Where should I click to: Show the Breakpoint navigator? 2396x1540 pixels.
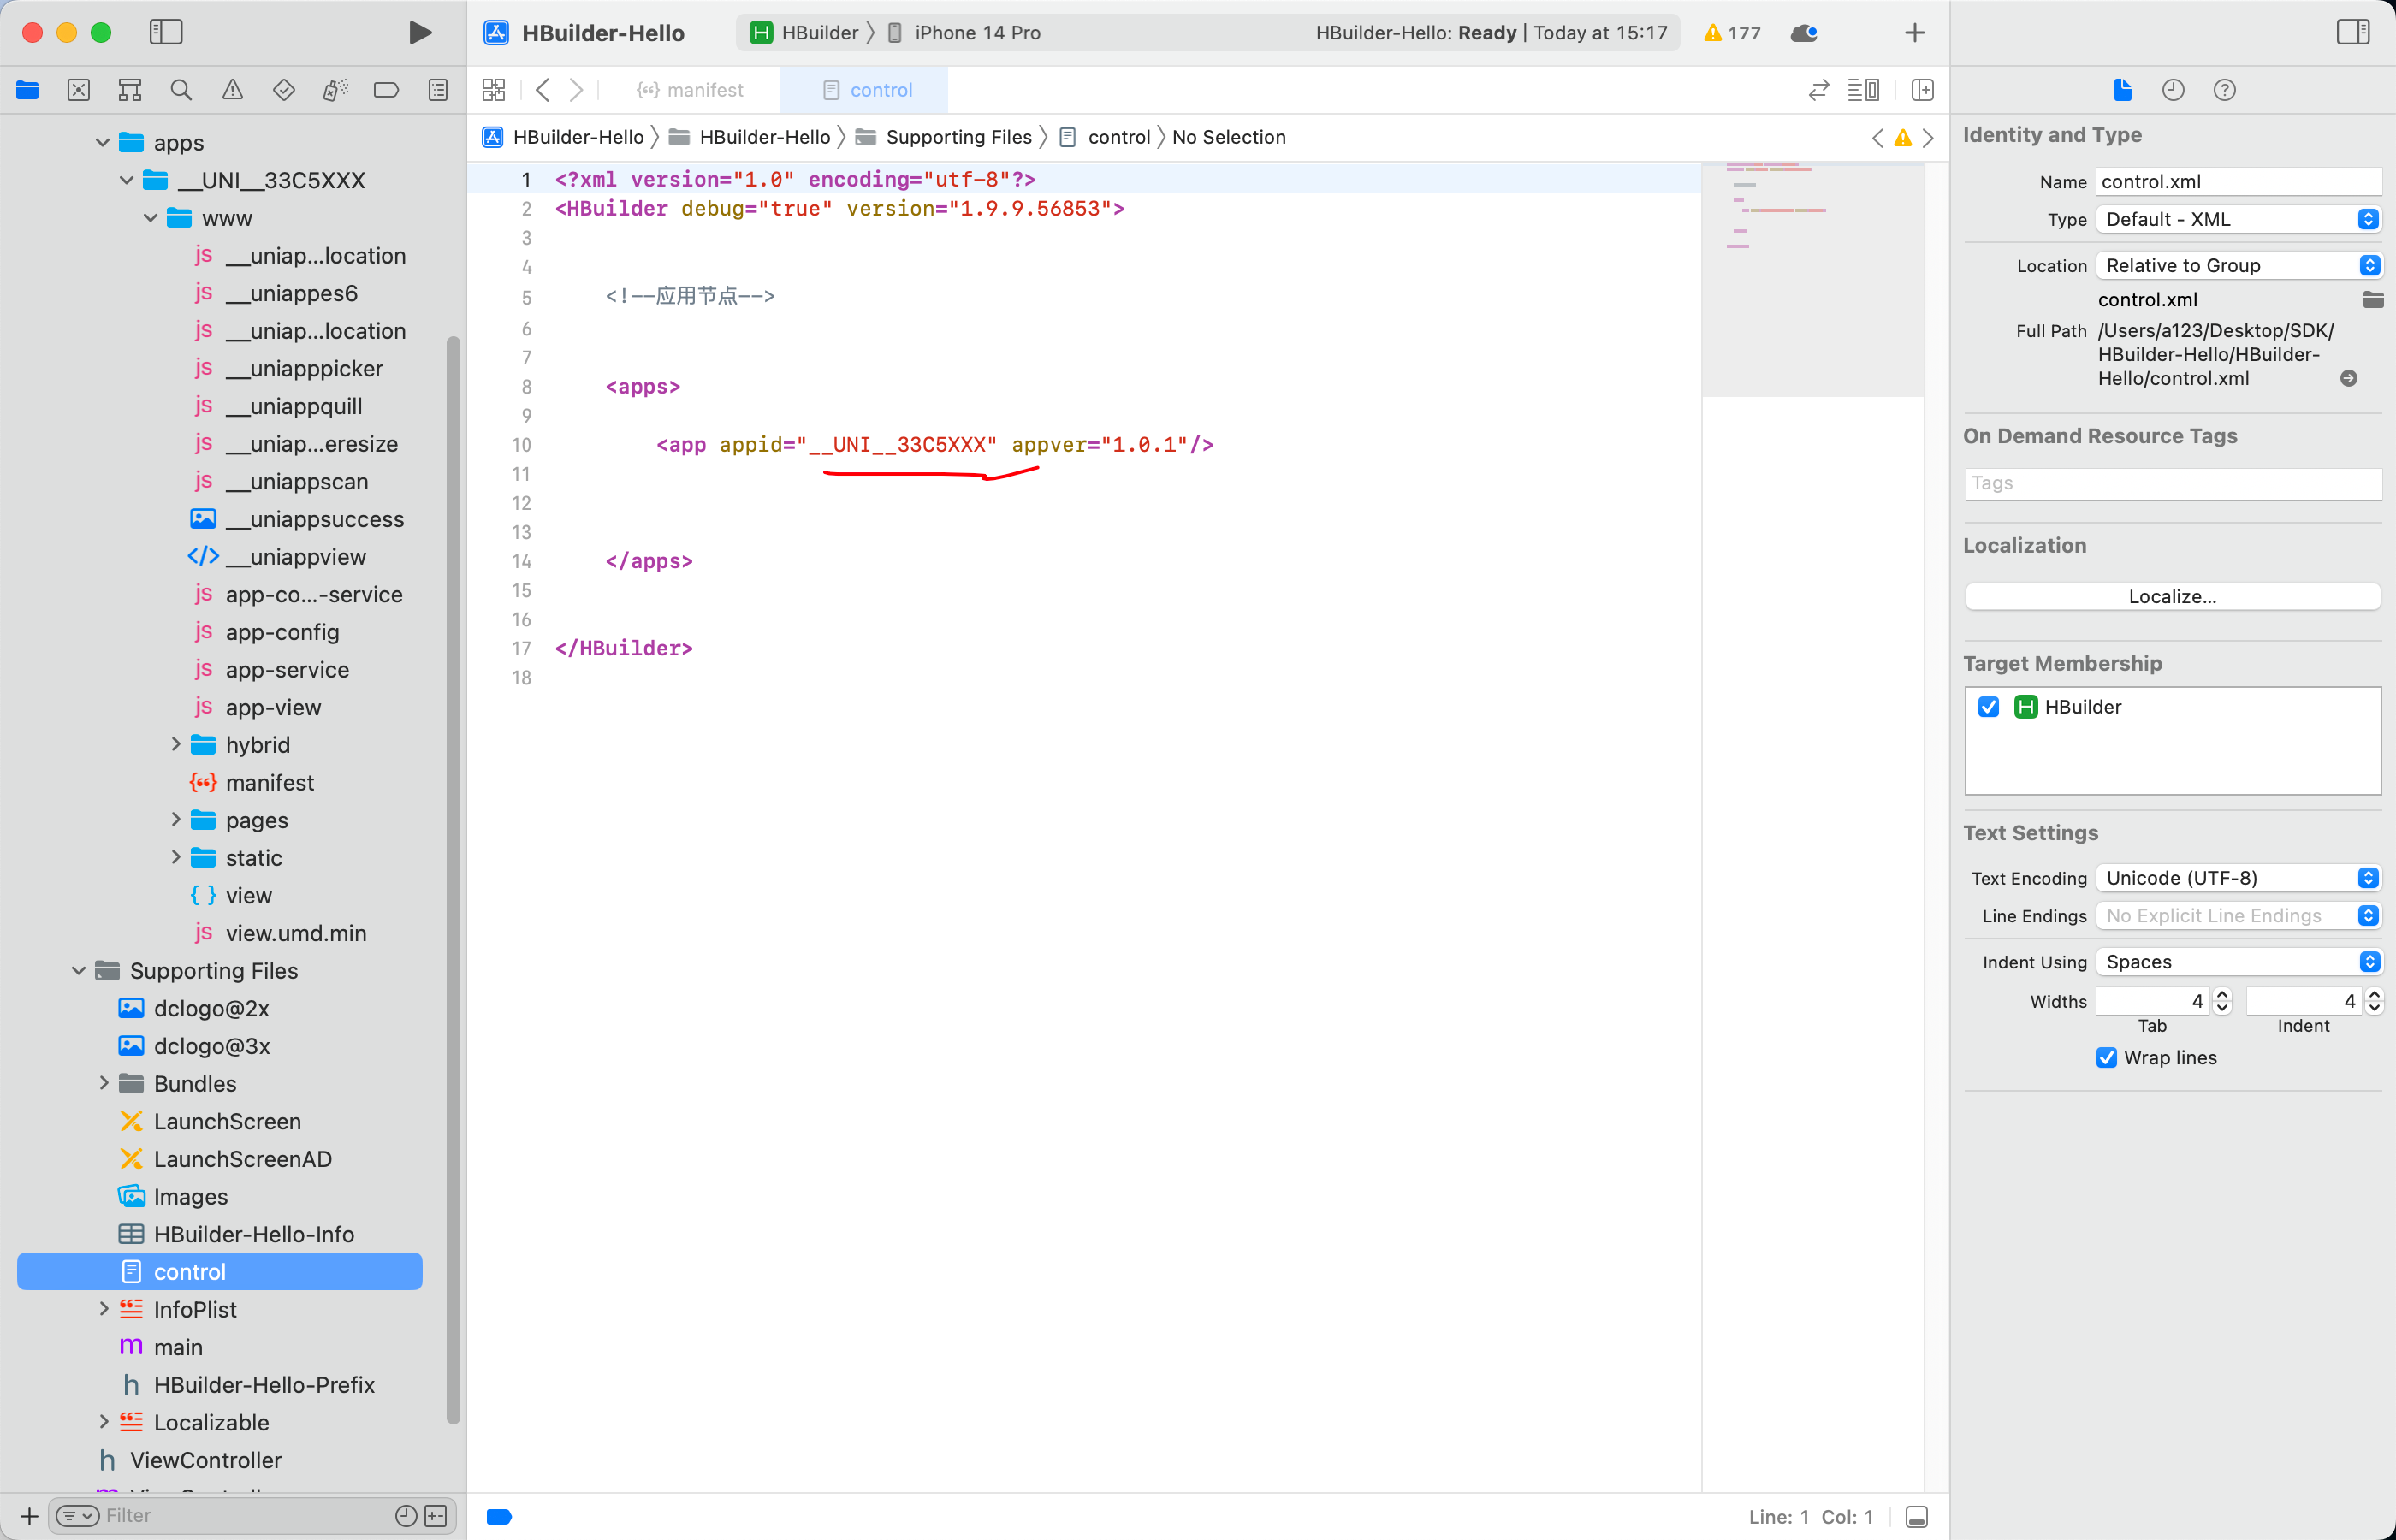click(x=386, y=90)
